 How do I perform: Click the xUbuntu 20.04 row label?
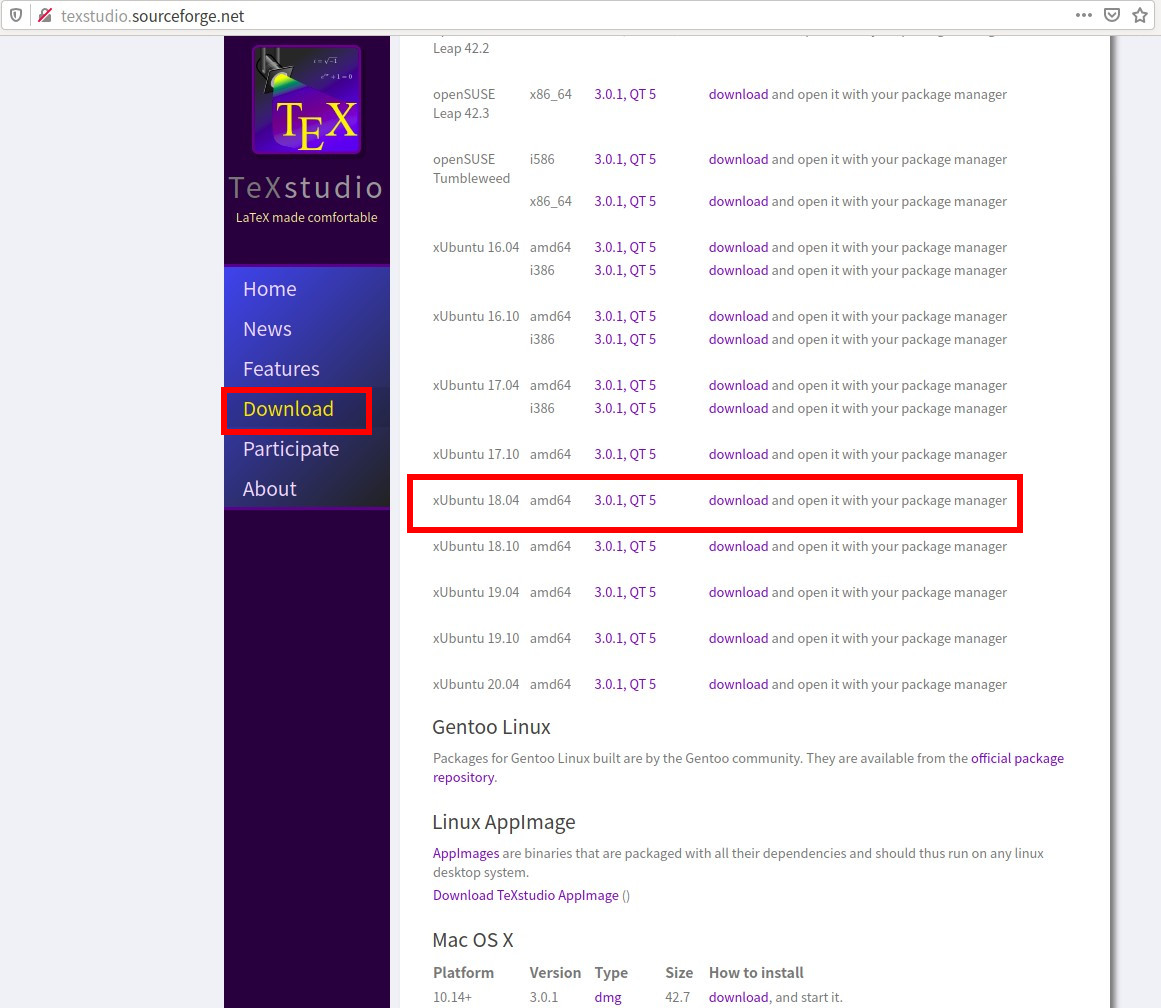476,684
